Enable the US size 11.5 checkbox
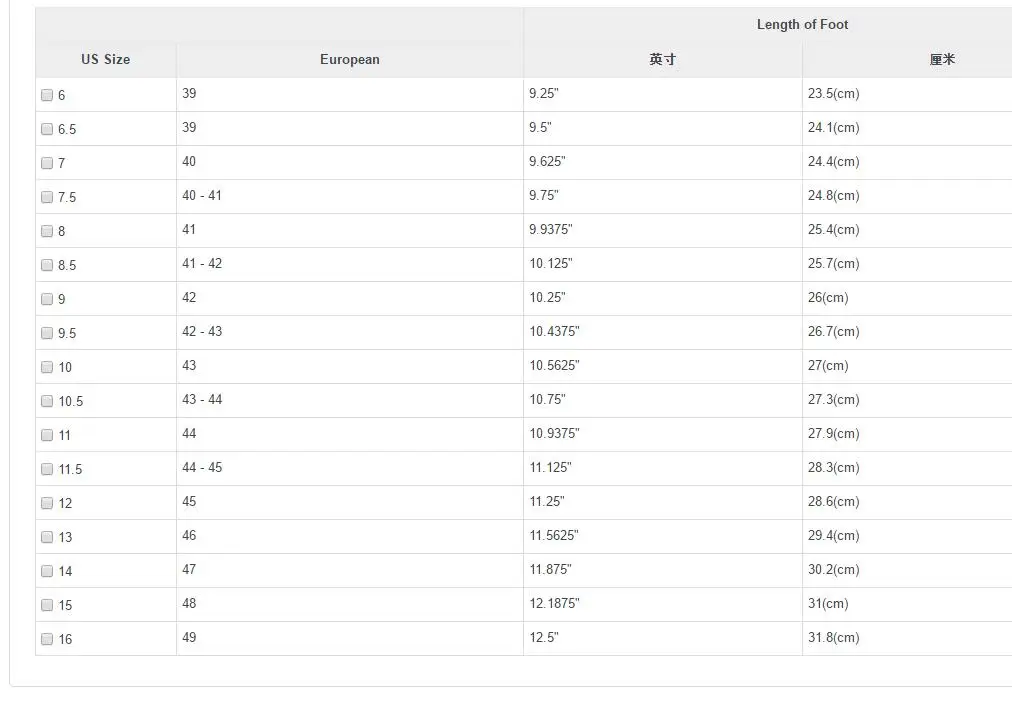The image size is (1012, 707). coord(47,469)
